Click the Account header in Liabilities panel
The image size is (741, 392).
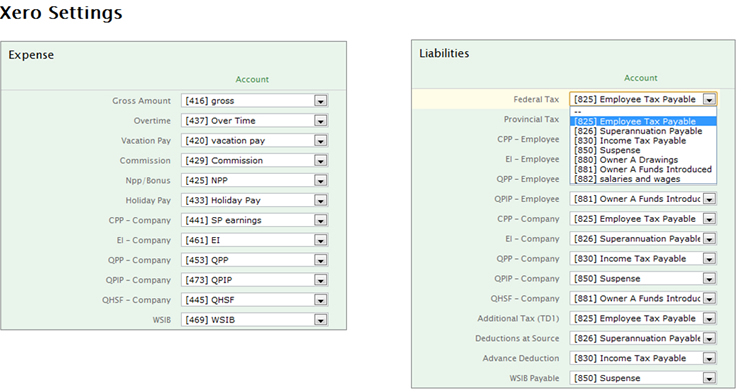640,78
